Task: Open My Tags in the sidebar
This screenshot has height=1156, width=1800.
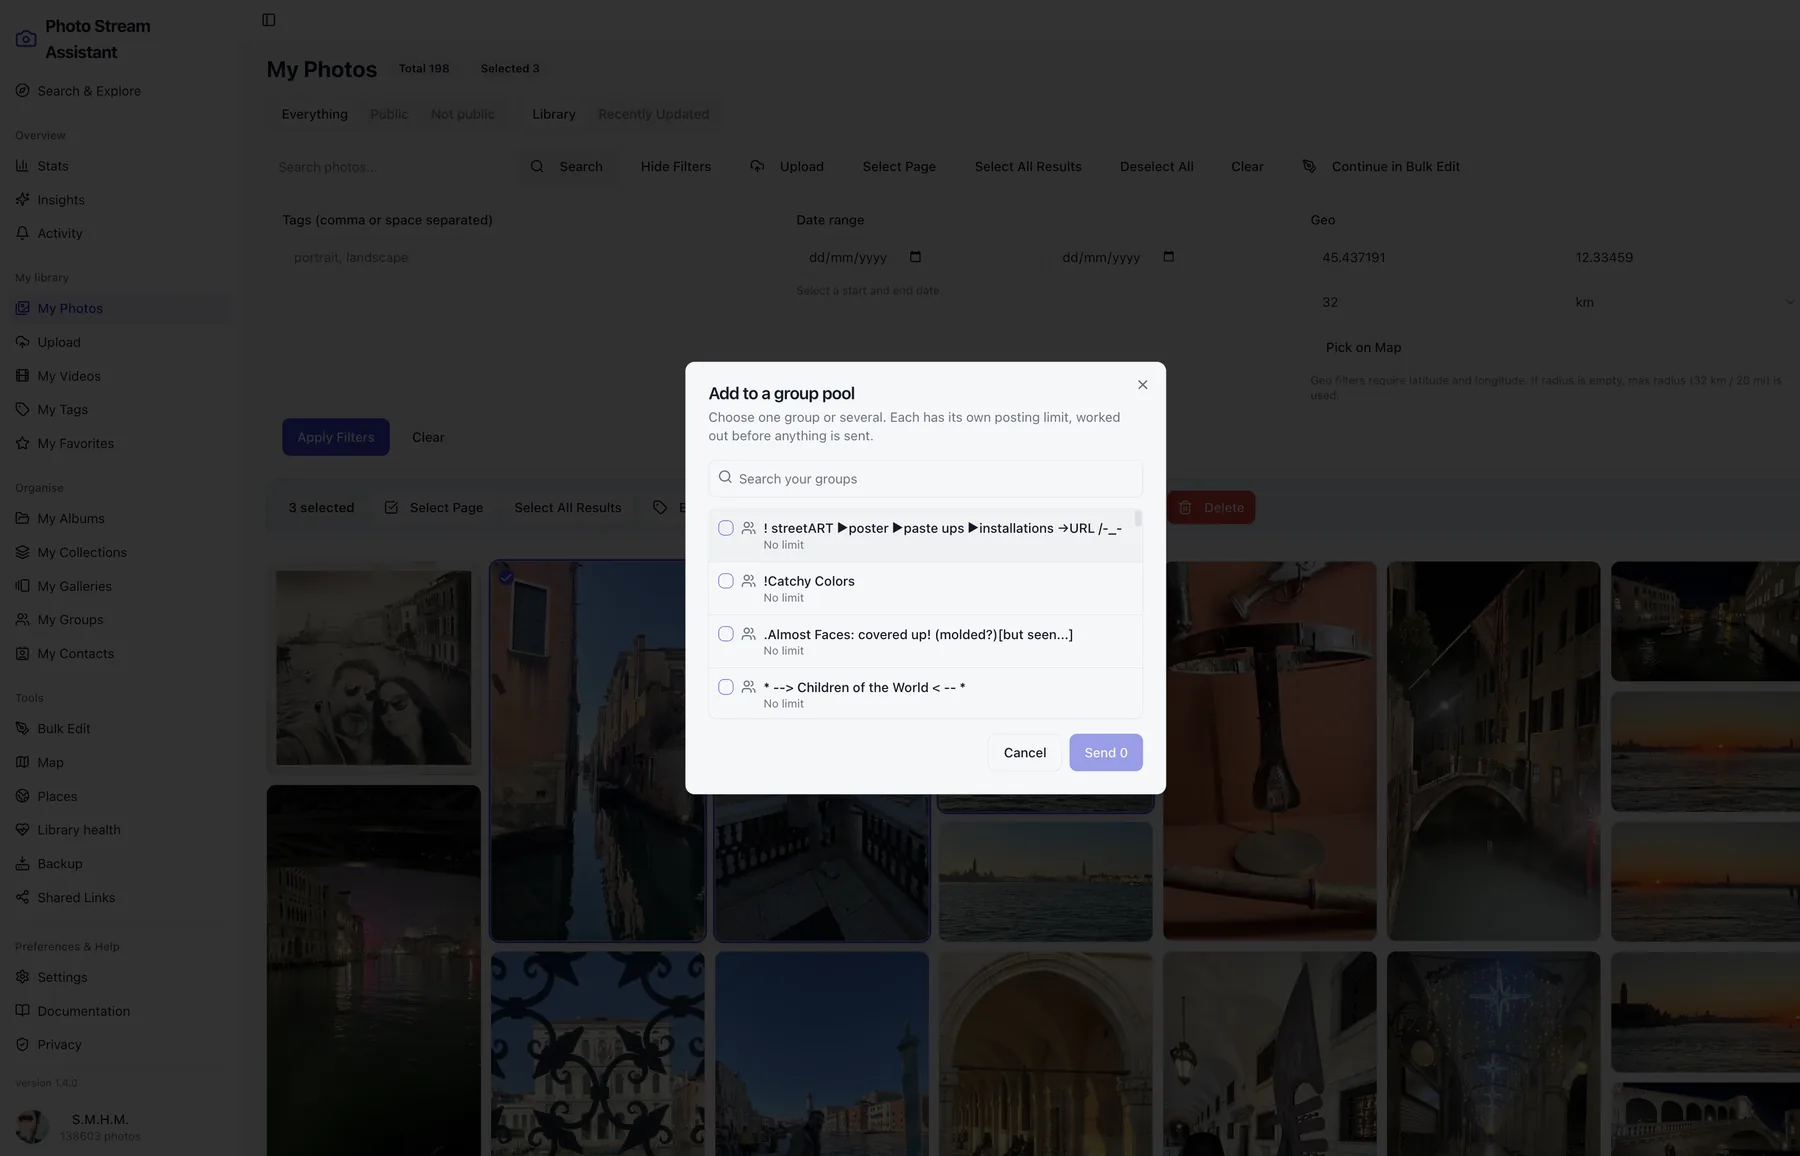Action: click(62, 410)
